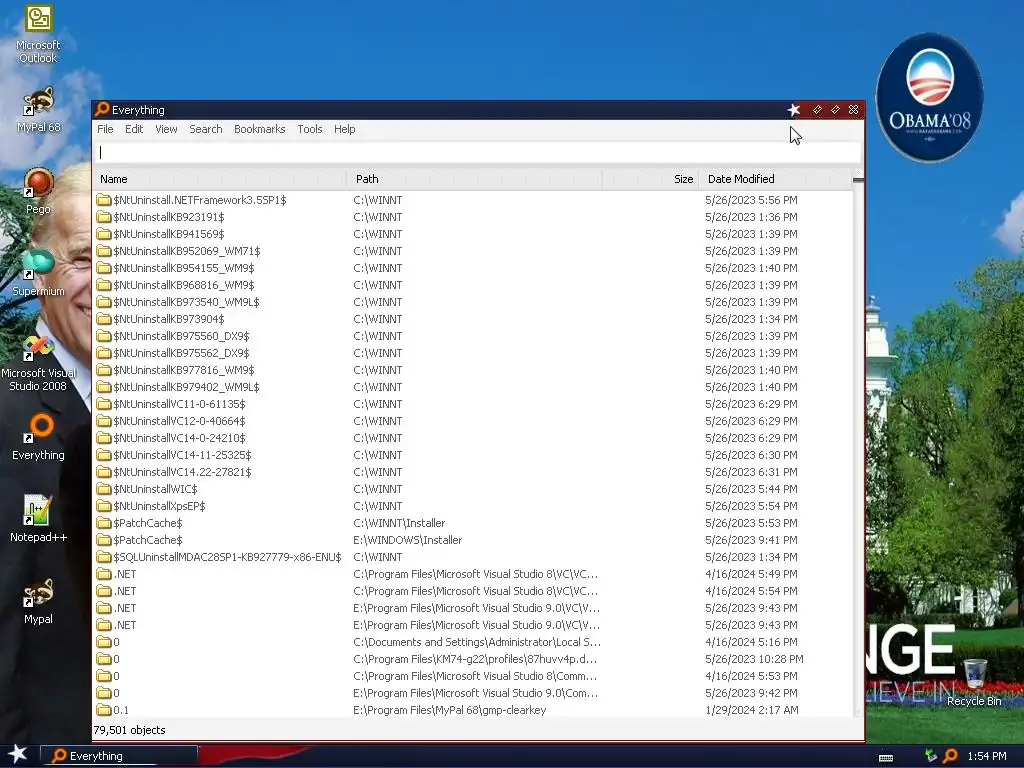Select the $NtUninstallKB977816_WM9$ folder
Screen dimensions: 1024x768
pyautogui.click(x=472, y=370)
